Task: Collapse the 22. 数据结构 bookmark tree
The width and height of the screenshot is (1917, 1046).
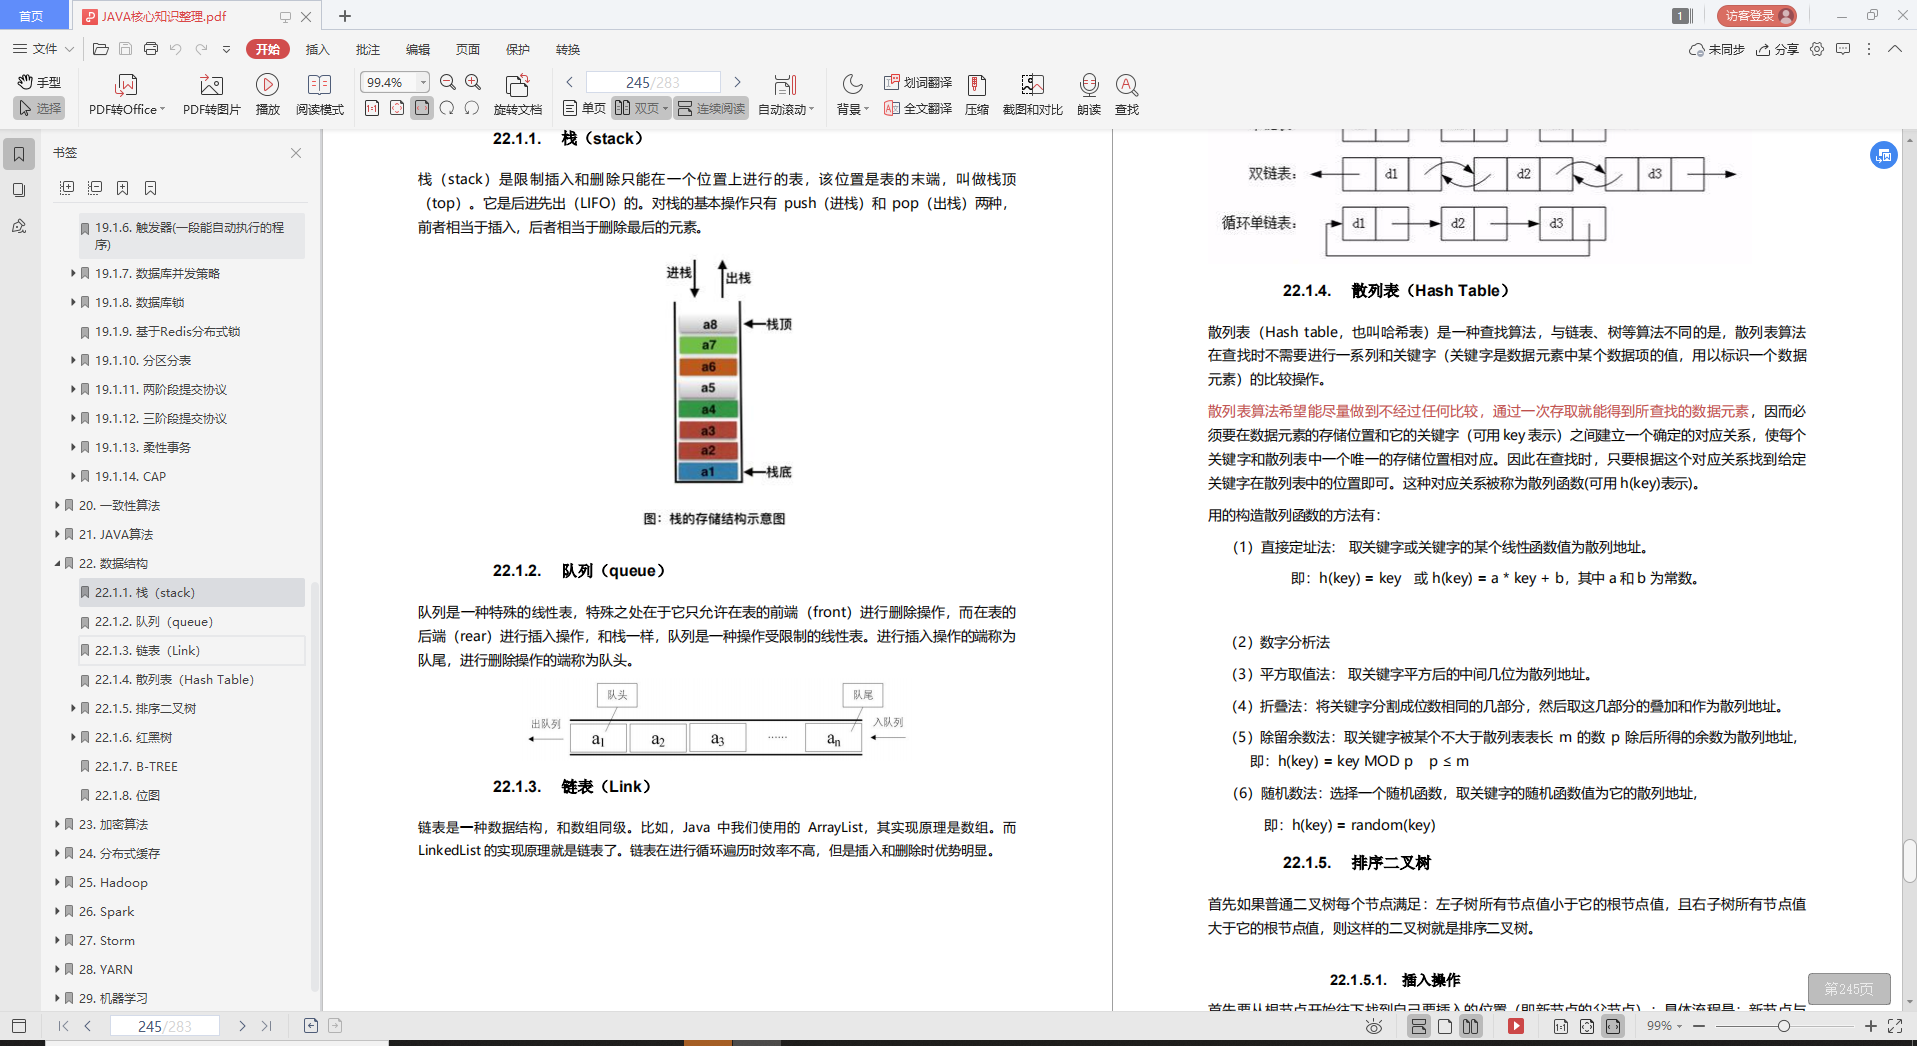Action: click(x=57, y=563)
